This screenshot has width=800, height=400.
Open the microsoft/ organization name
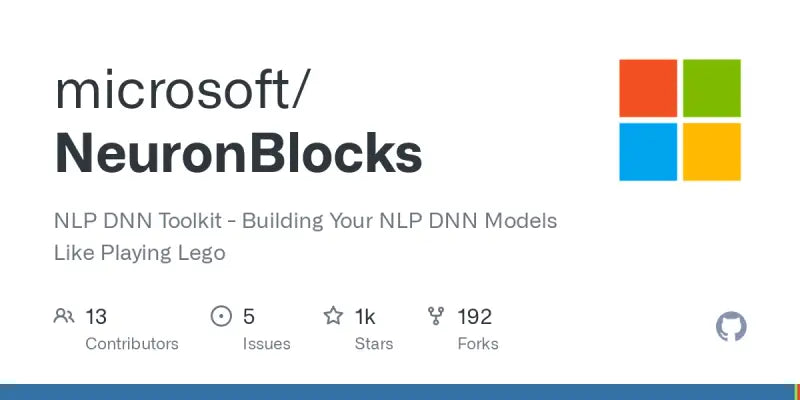182,91
